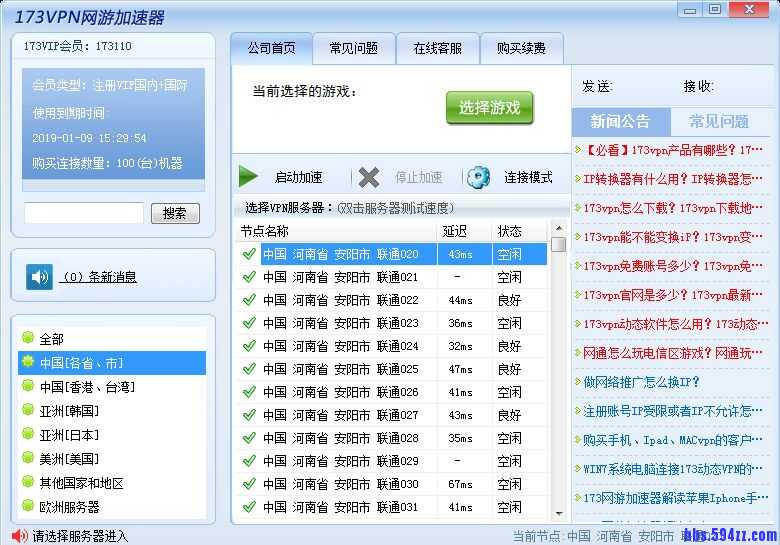Switch to 常见问题 tab in news panel
This screenshot has width=780, height=545.
pos(718,122)
